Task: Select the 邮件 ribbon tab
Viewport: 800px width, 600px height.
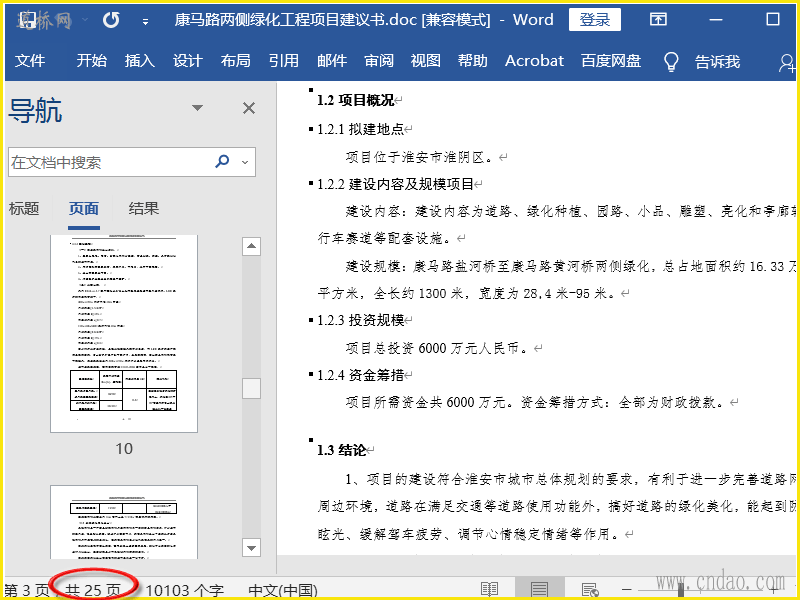Action: tap(332, 60)
